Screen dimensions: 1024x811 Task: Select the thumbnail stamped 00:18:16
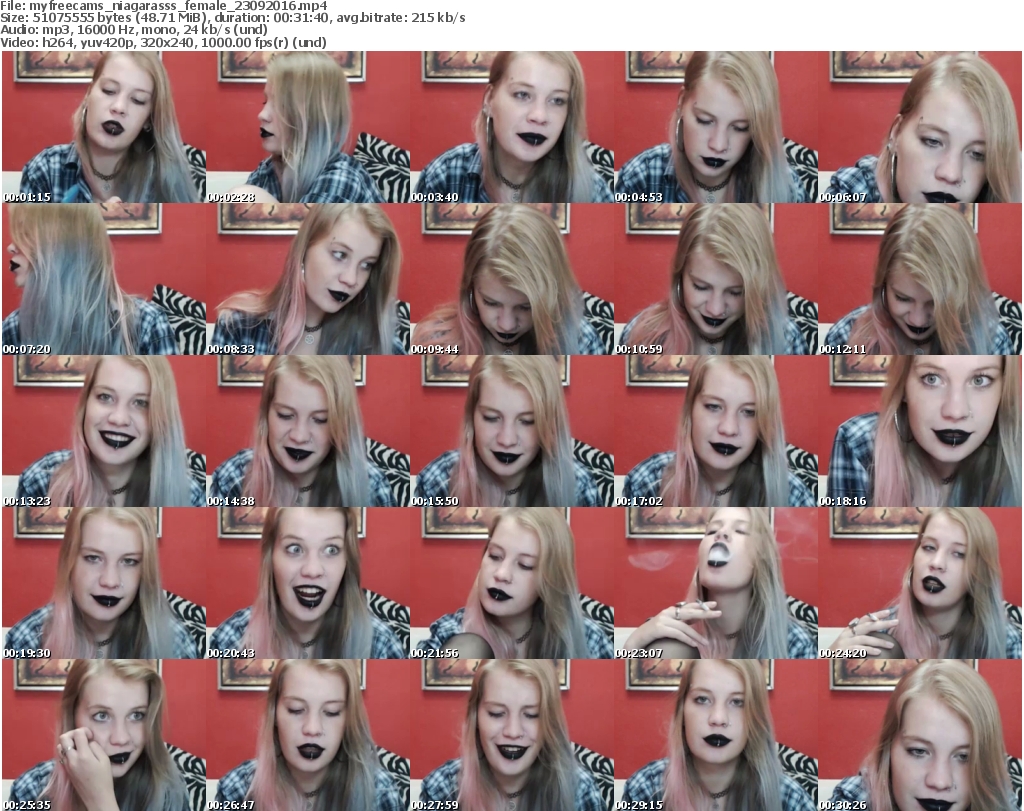click(920, 431)
